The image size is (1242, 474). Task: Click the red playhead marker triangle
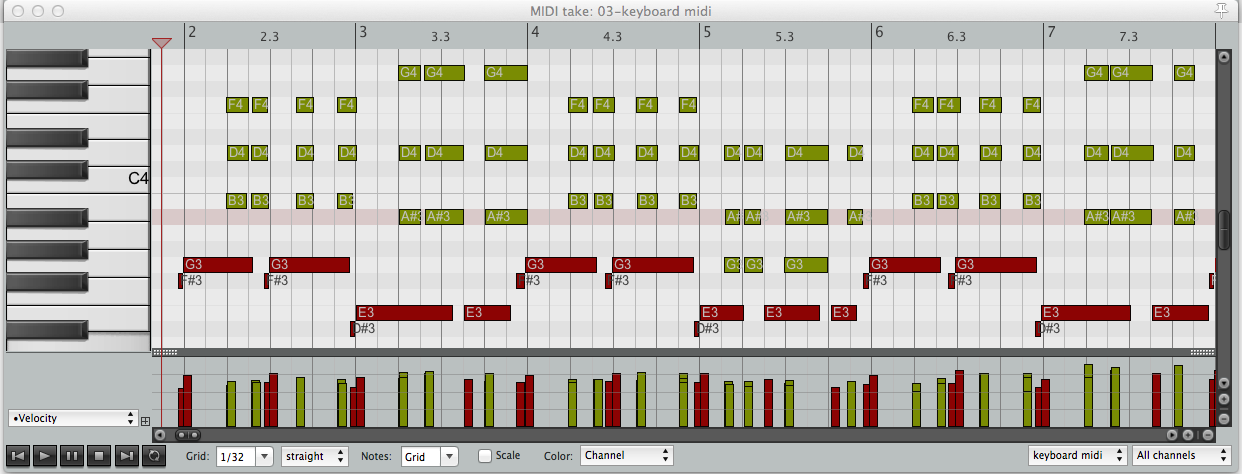161,43
